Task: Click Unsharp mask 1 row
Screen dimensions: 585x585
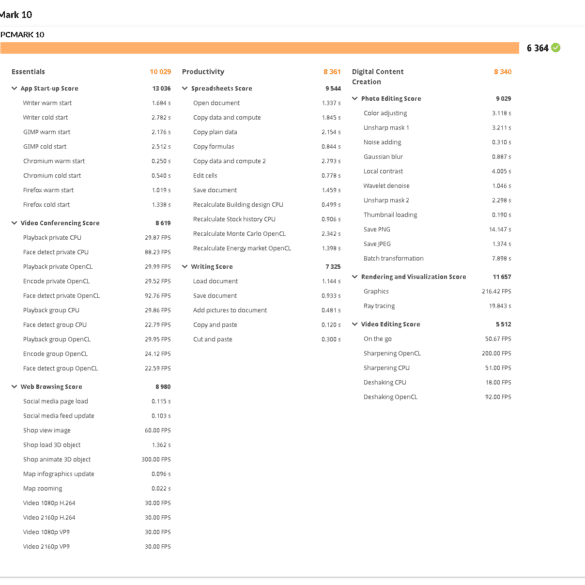Action: coord(437,128)
